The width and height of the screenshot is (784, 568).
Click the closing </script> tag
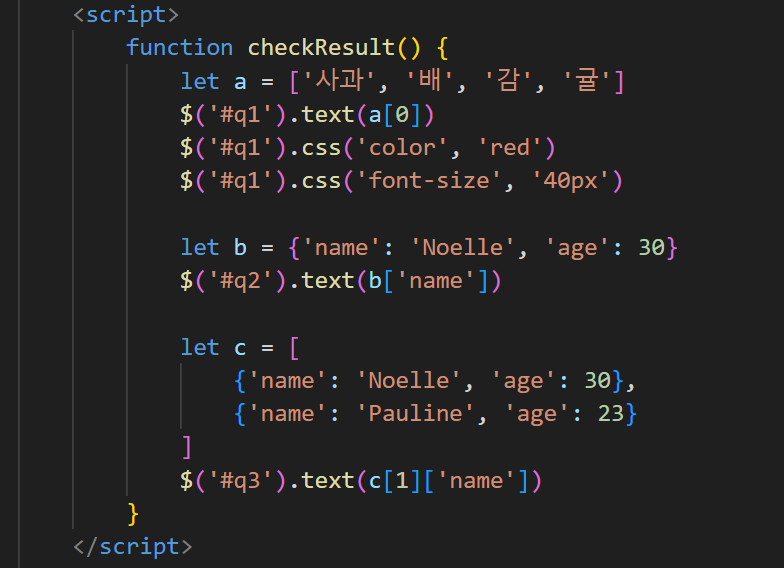[x=132, y=546]
